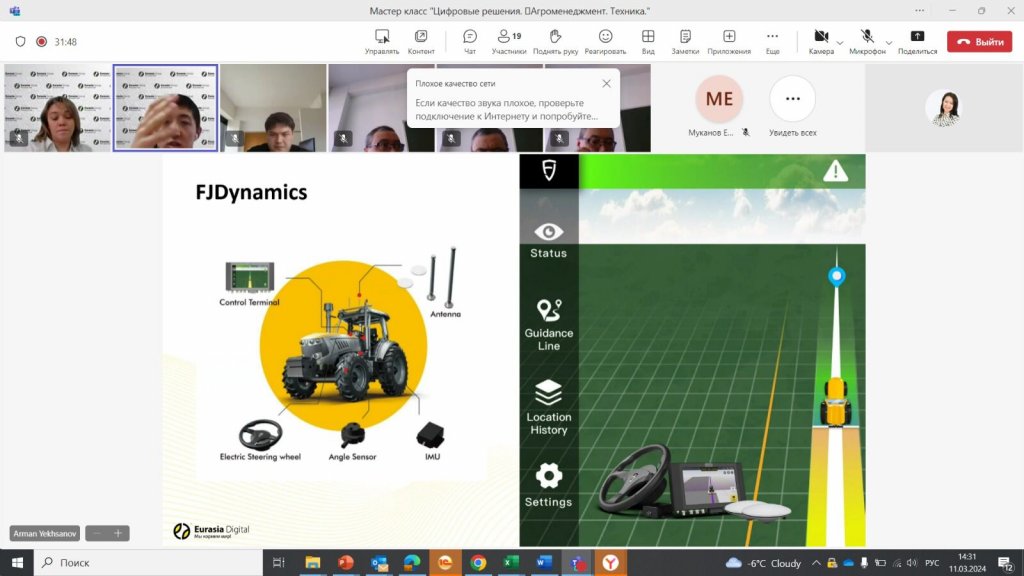Show the Participants (Участники) list
Screen dimensions: 1024x576
[x=509, y=41]
